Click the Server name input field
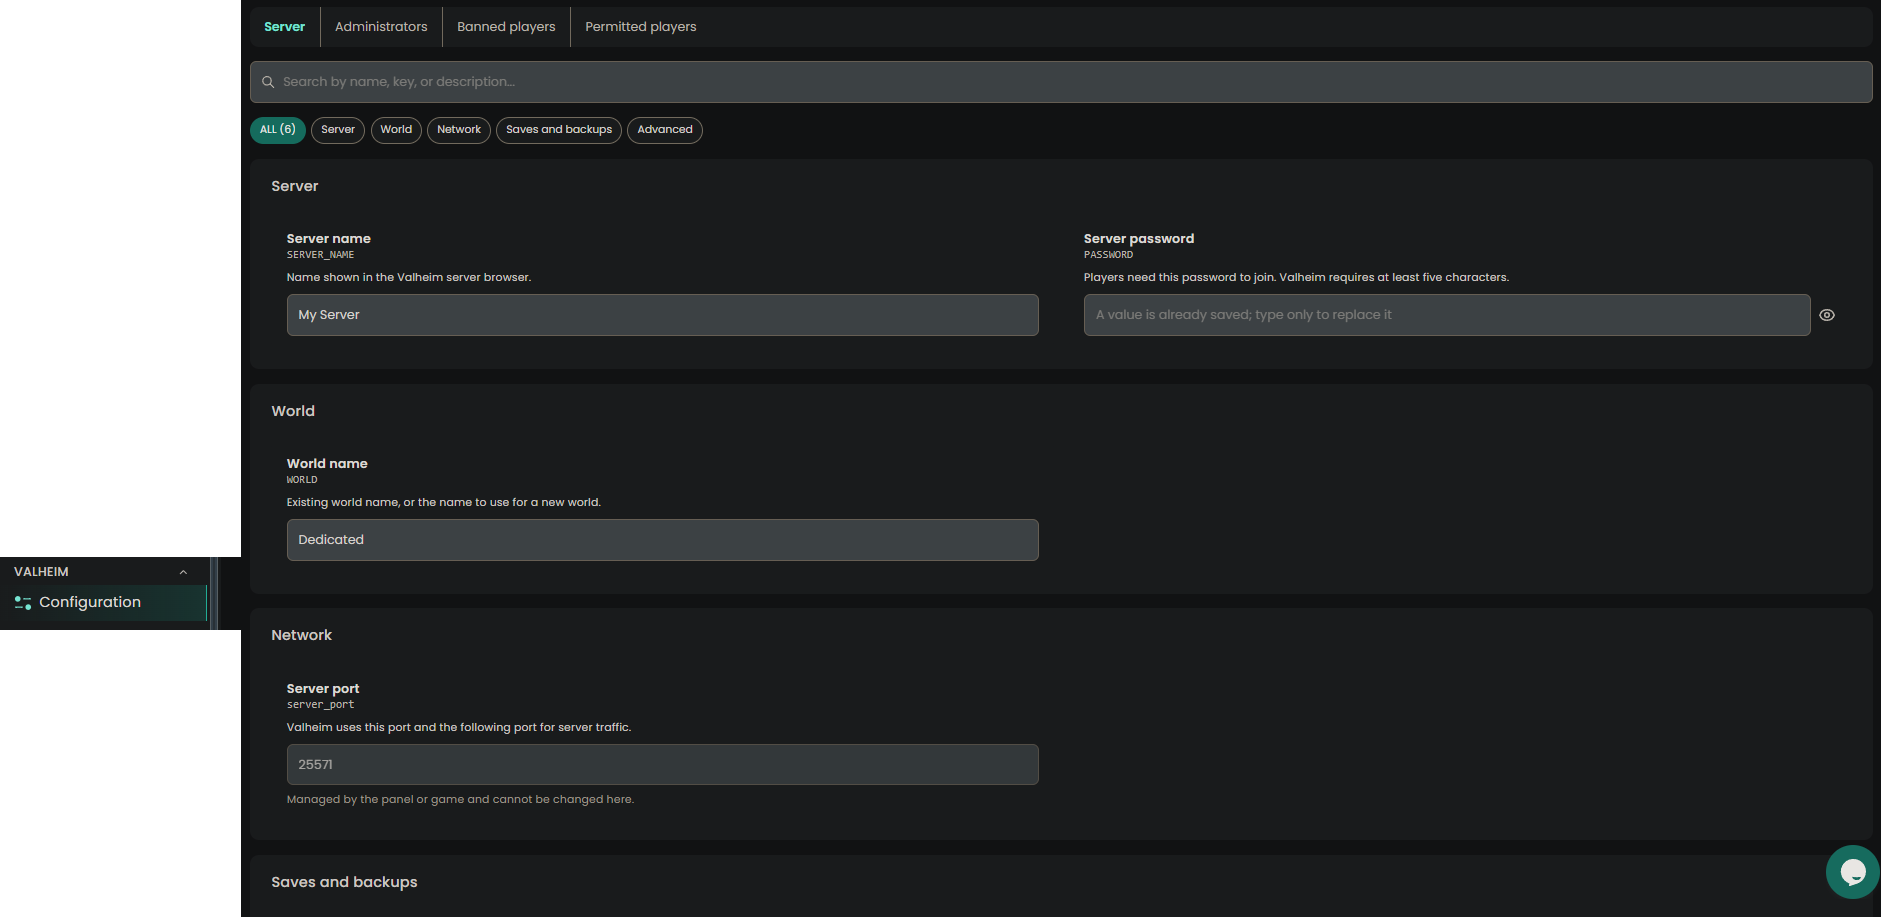Viewport: 1881px width, 917px height. pyautogui.click(x=663, y=315)
